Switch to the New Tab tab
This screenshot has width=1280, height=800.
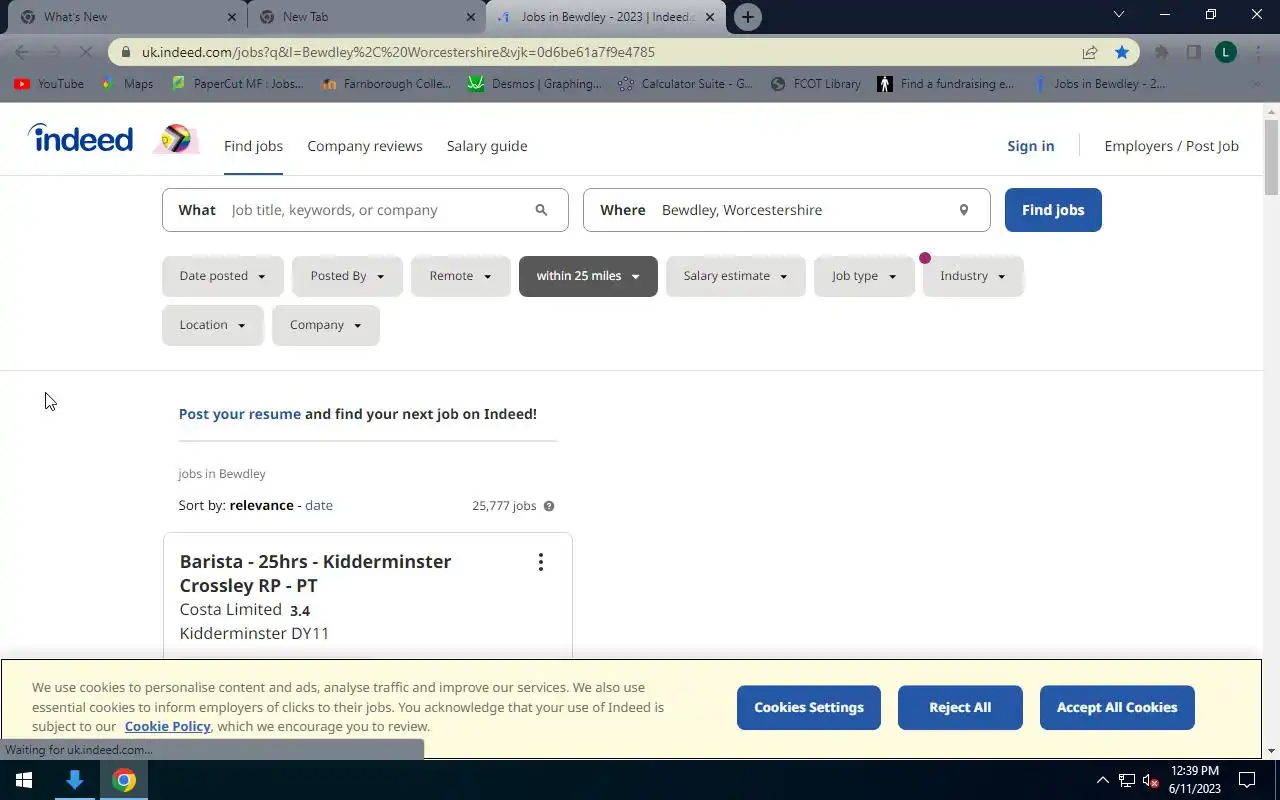(x=366, y=17)
